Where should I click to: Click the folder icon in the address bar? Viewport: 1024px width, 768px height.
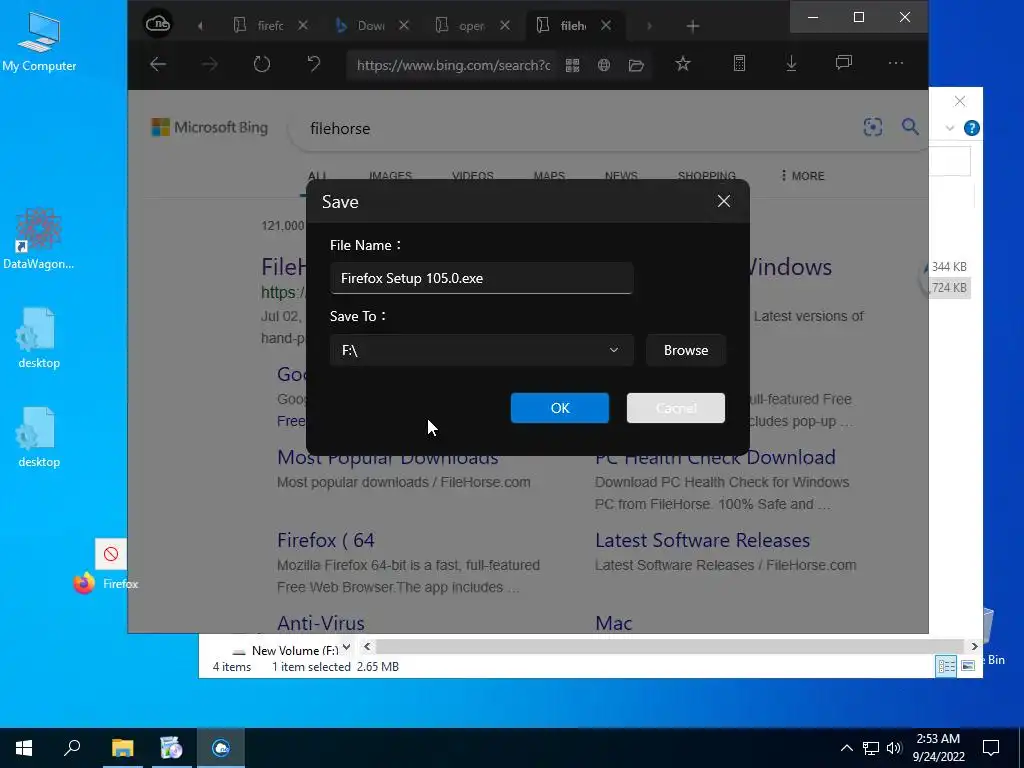[x=636, y=65]
